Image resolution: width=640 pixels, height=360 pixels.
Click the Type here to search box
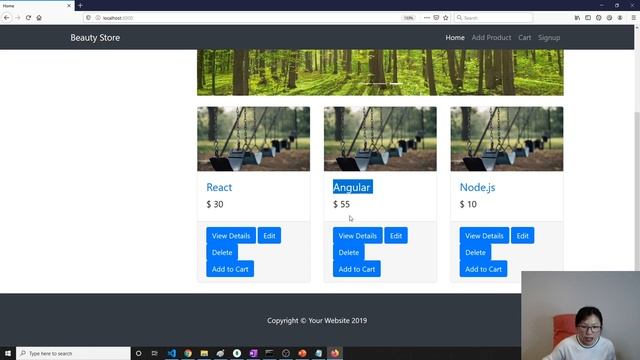tap(73, 353)
